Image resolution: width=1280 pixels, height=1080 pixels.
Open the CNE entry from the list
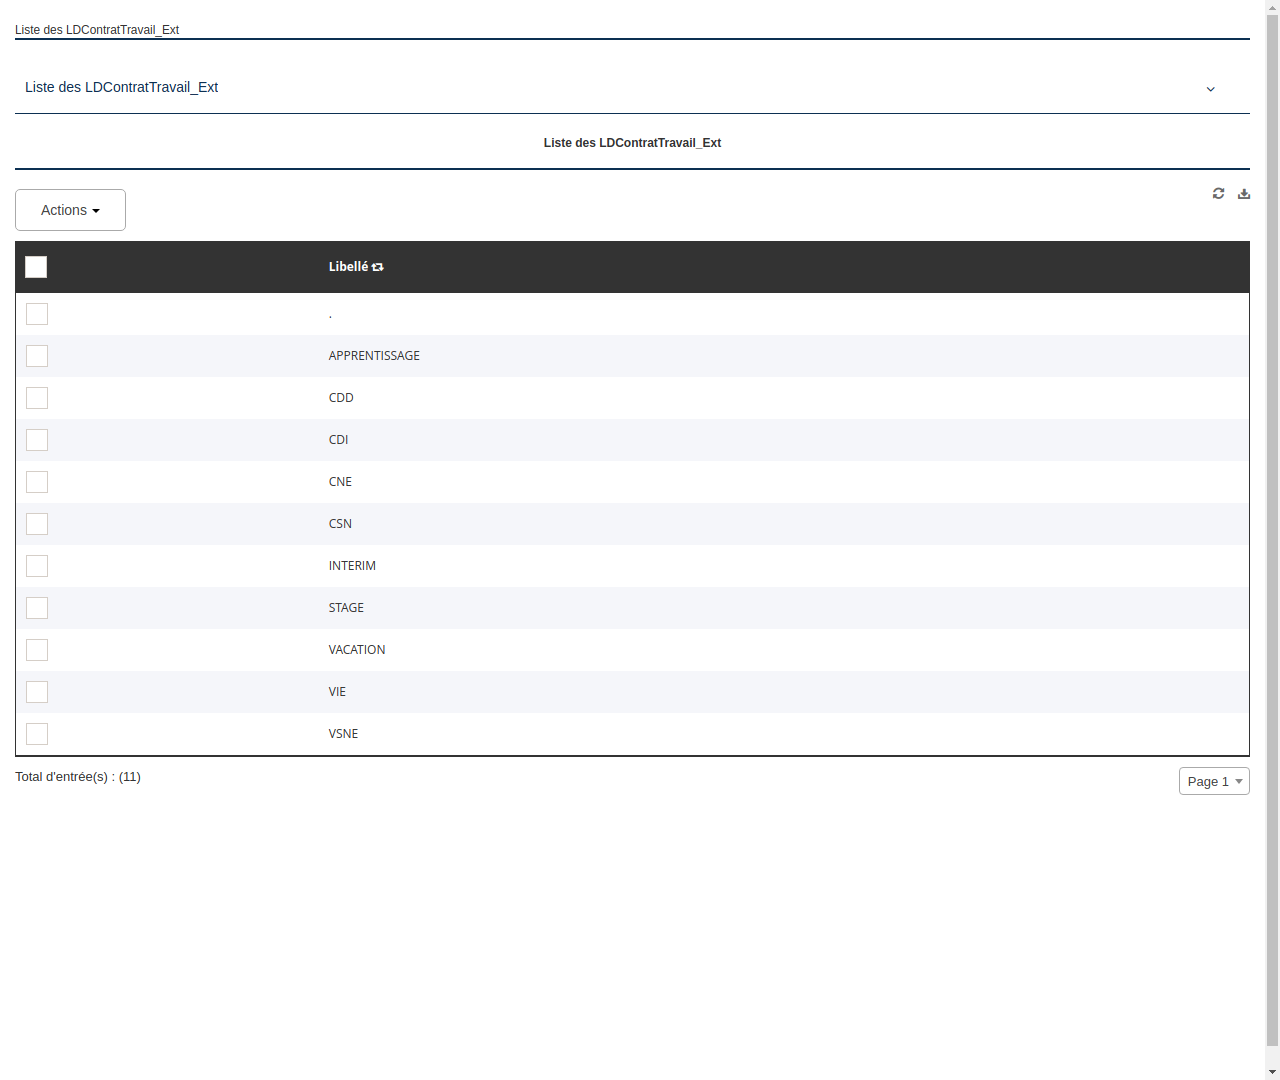pos(340,482)
